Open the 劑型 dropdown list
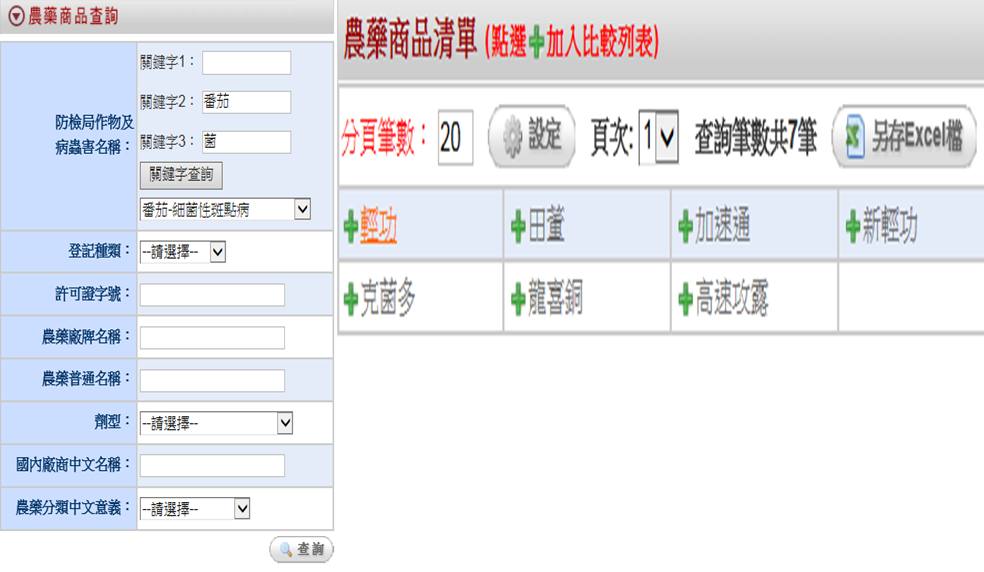984x572 pixels. pos(216,423)
